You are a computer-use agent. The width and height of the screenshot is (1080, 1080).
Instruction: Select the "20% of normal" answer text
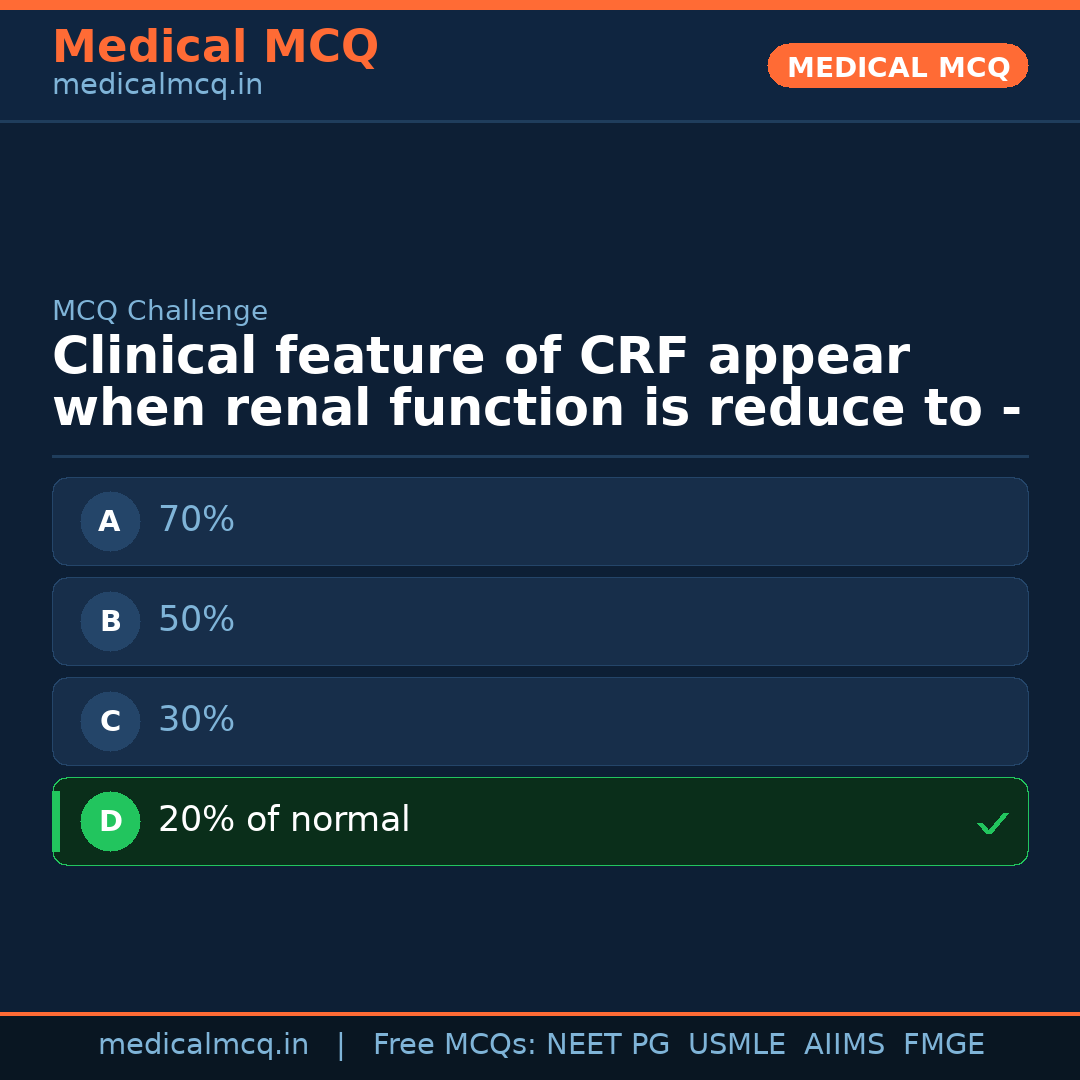tap(284, 820)
